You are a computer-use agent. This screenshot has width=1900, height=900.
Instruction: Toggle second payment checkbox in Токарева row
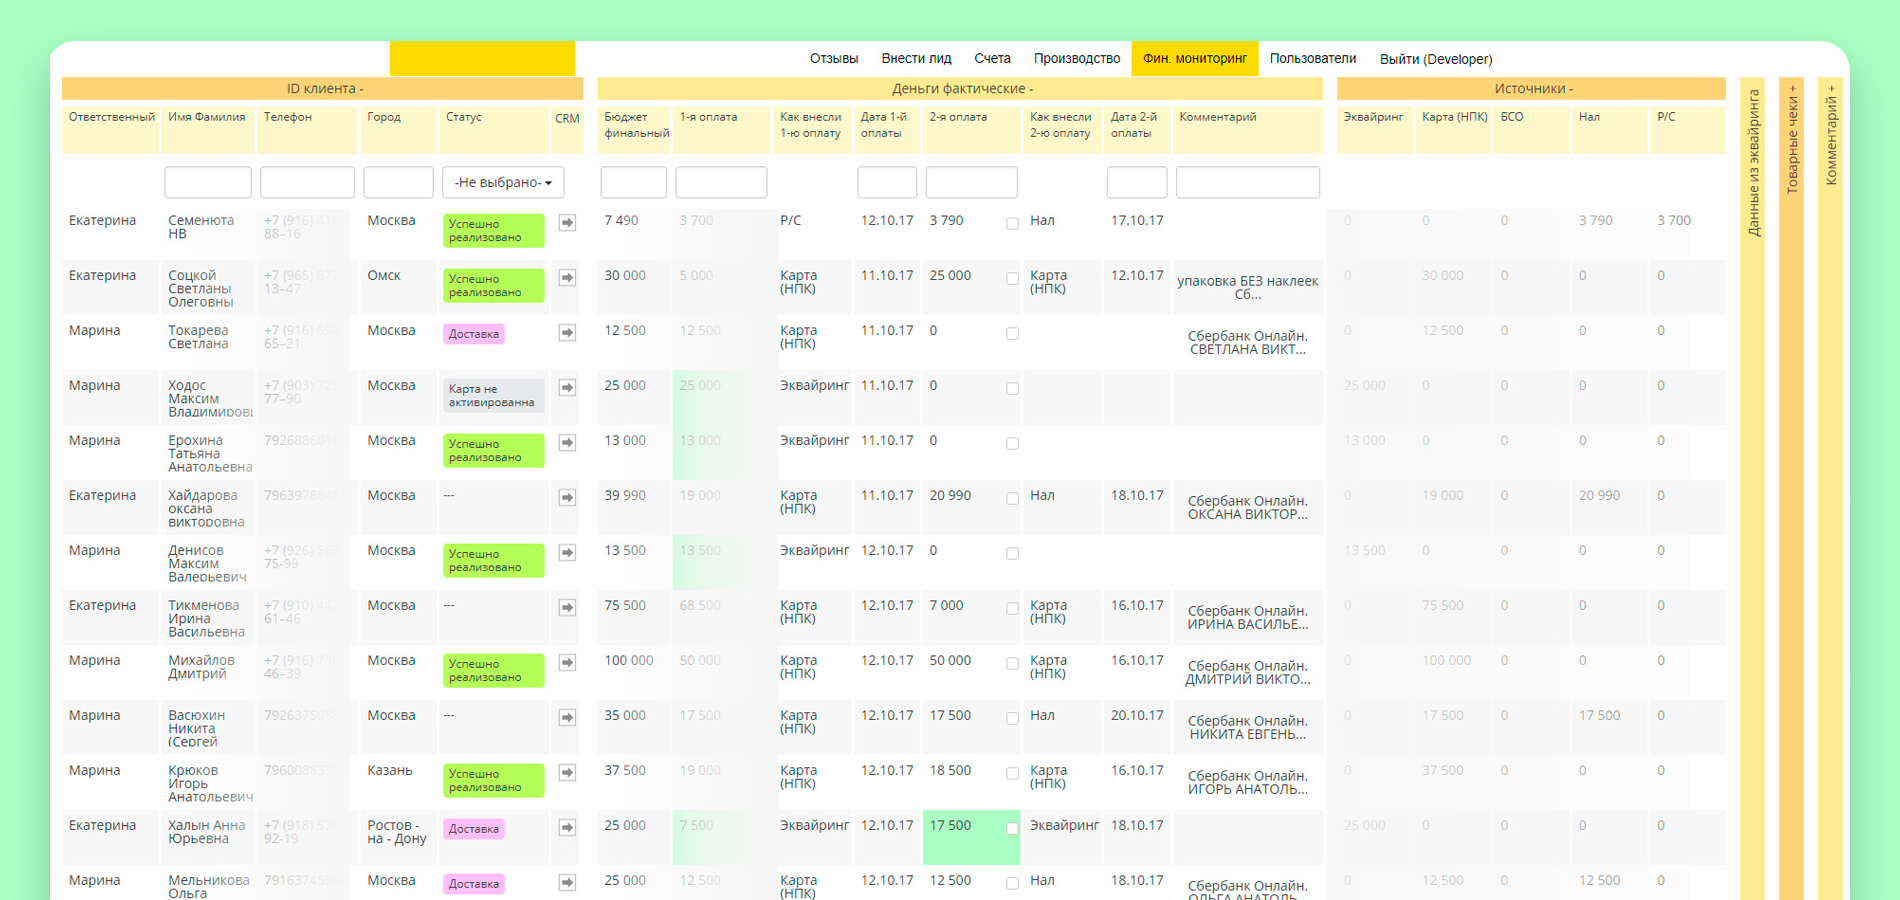pos(1012,334)
